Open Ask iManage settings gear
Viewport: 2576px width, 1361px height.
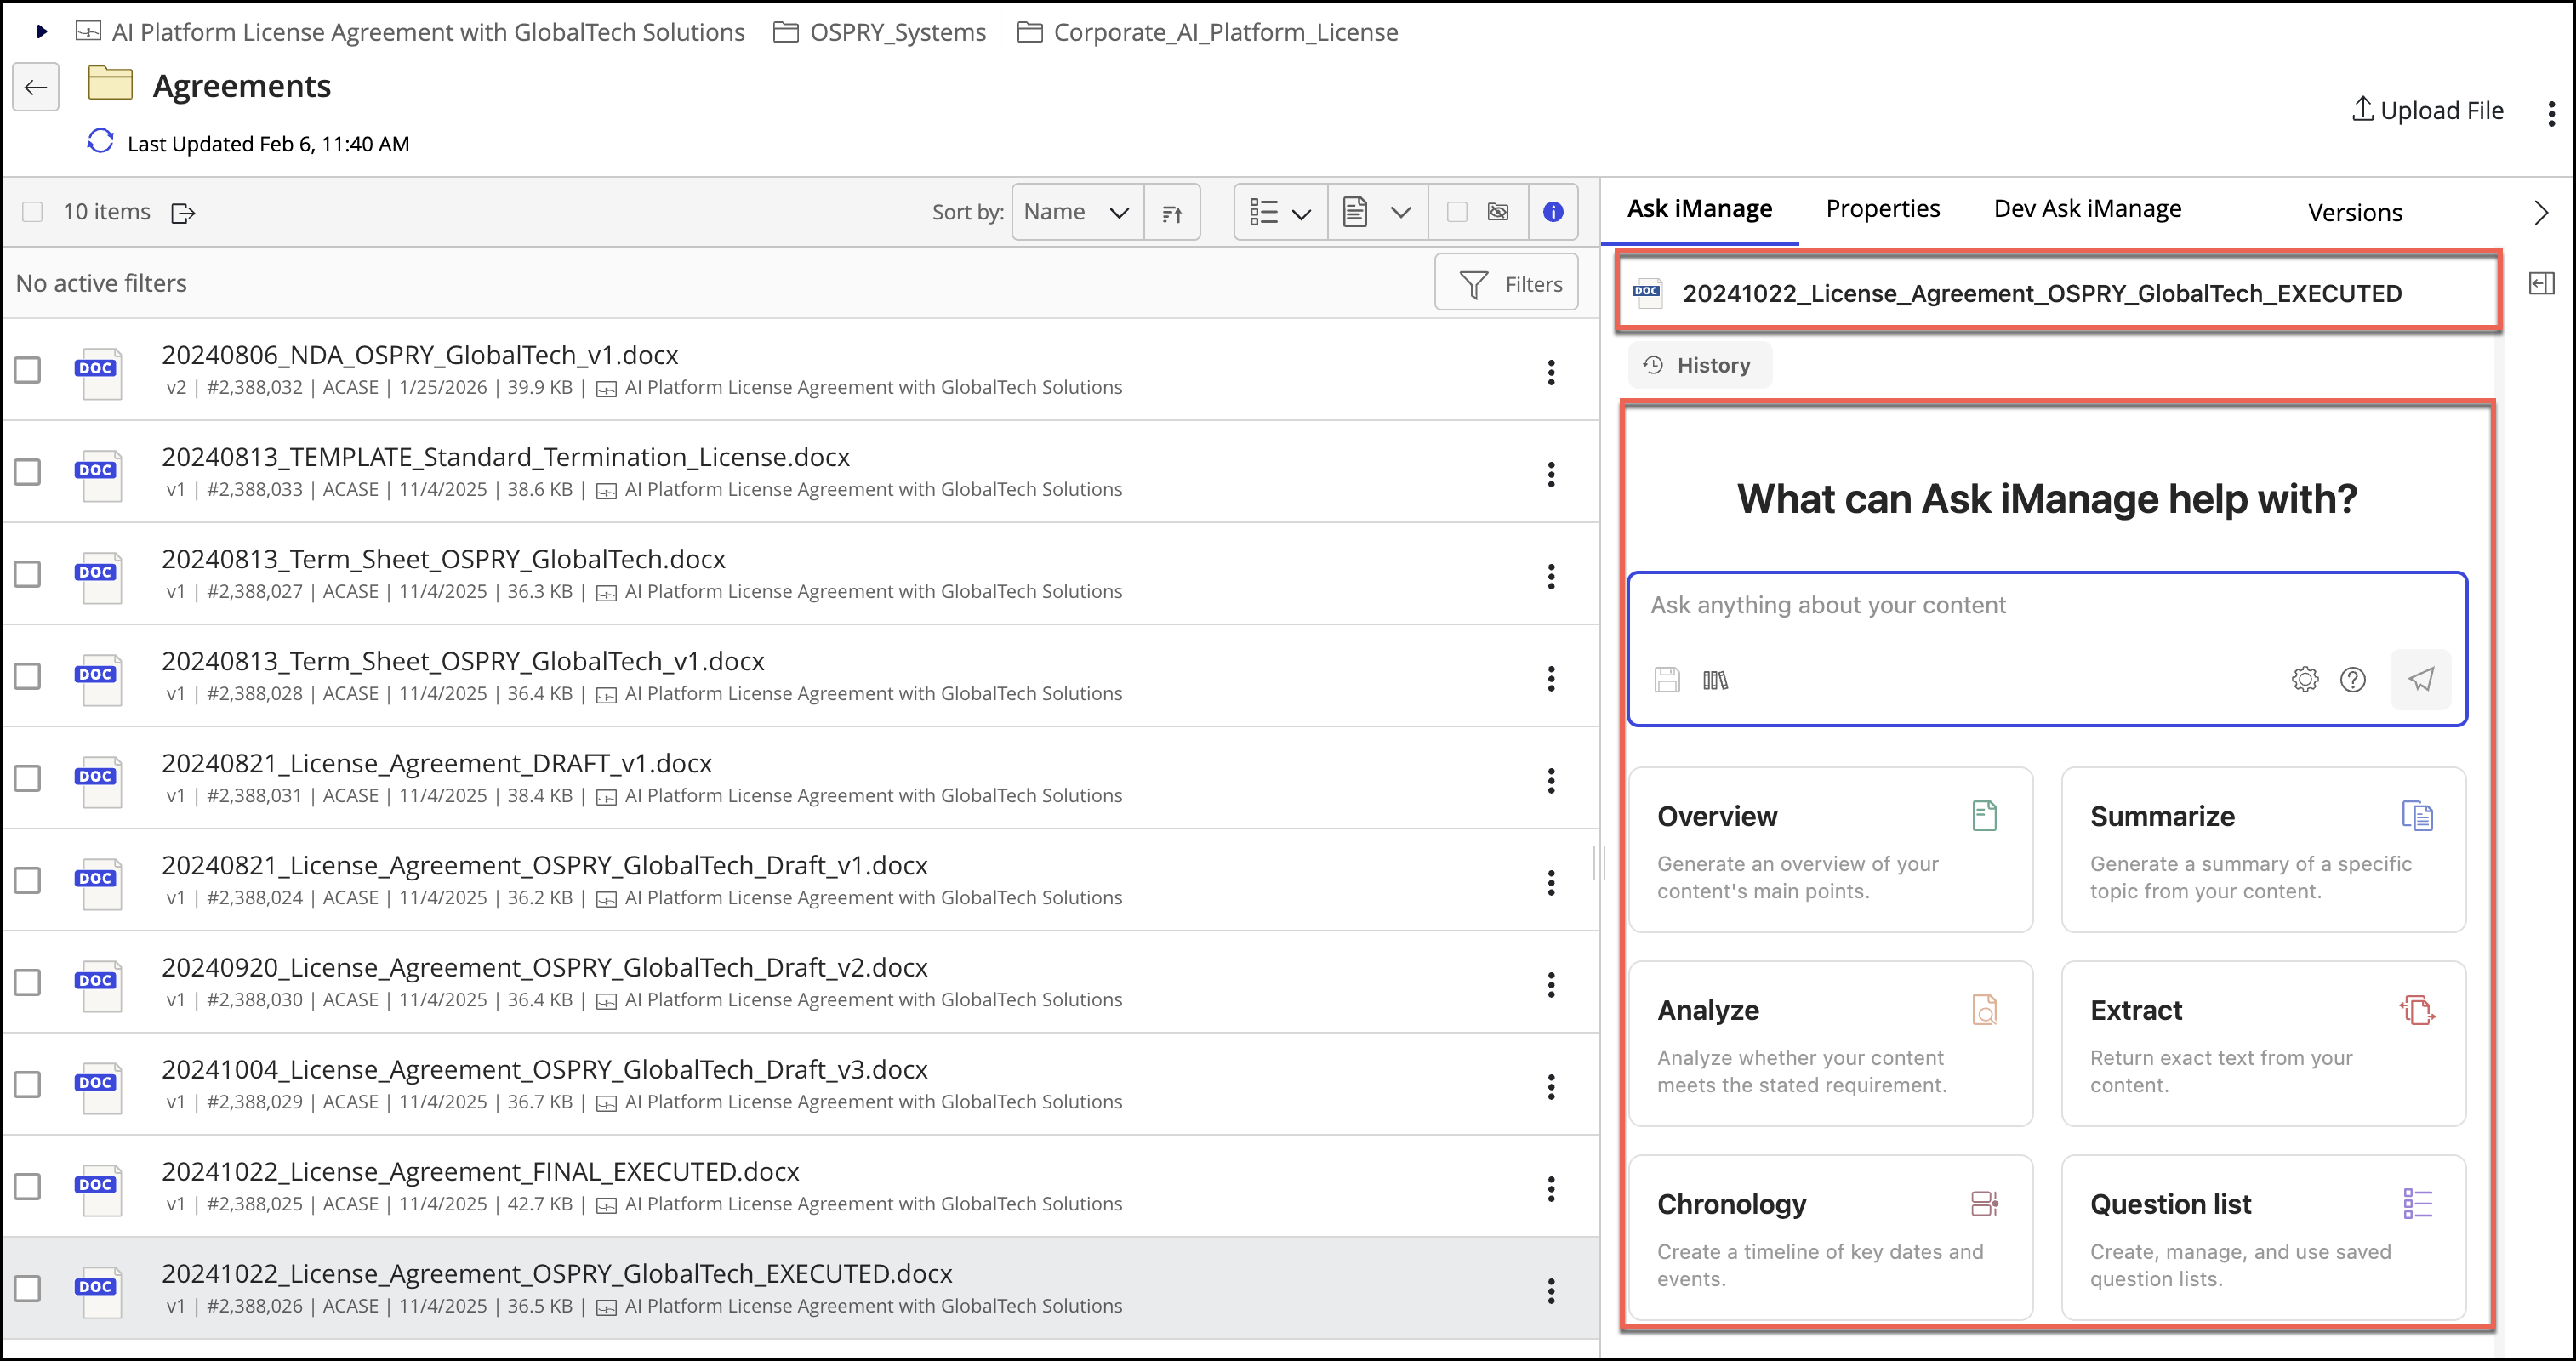[2304, 680]
